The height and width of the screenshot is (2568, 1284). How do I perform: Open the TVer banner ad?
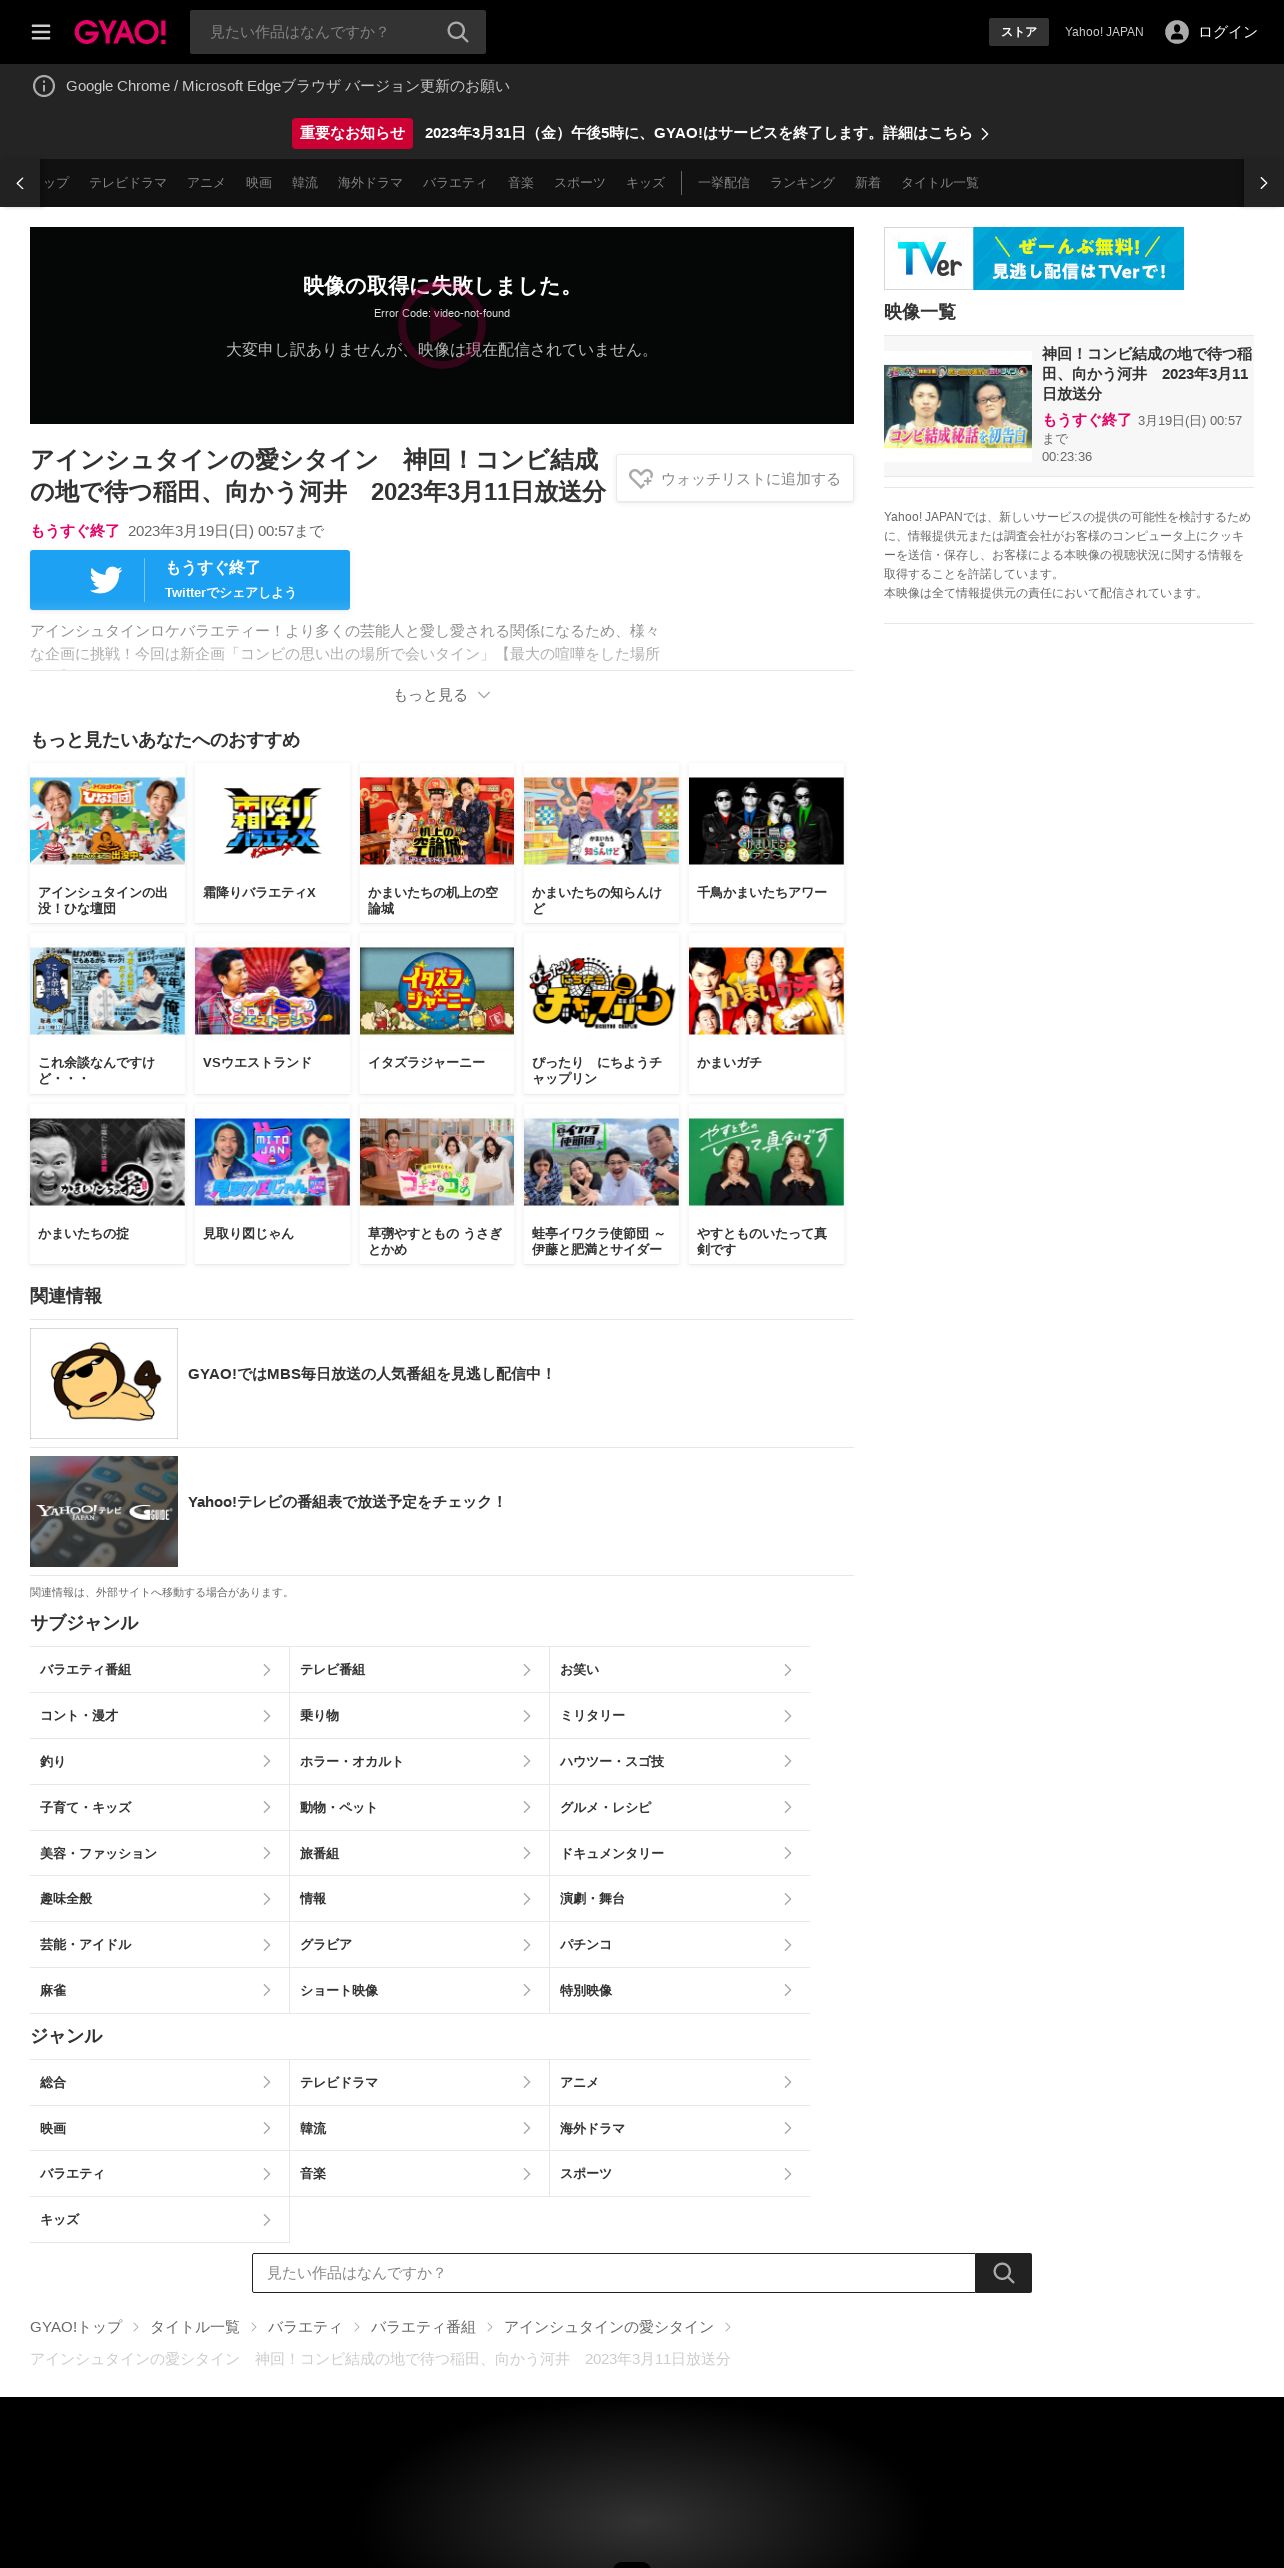coord(1034,258)
